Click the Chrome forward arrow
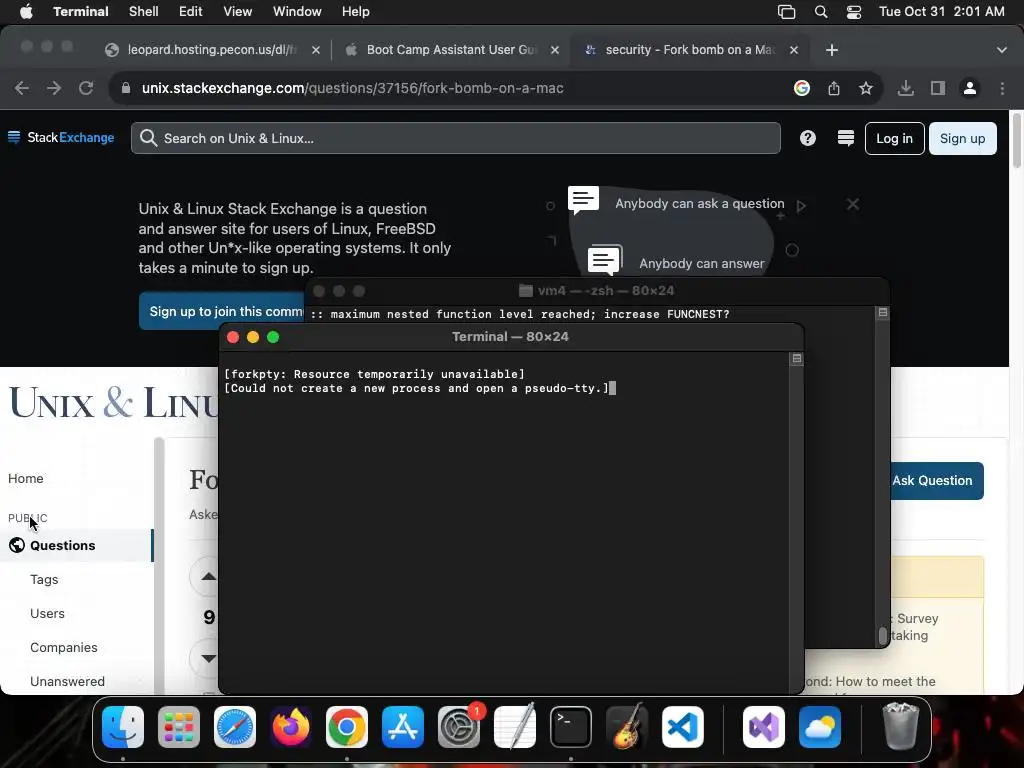 click(x=54, y=88)
